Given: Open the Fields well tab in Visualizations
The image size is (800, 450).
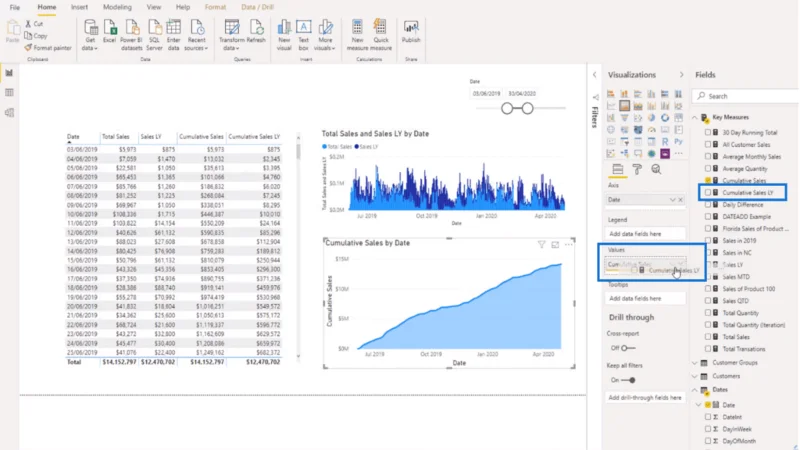Looking at the screenshot, I should 618,169.
